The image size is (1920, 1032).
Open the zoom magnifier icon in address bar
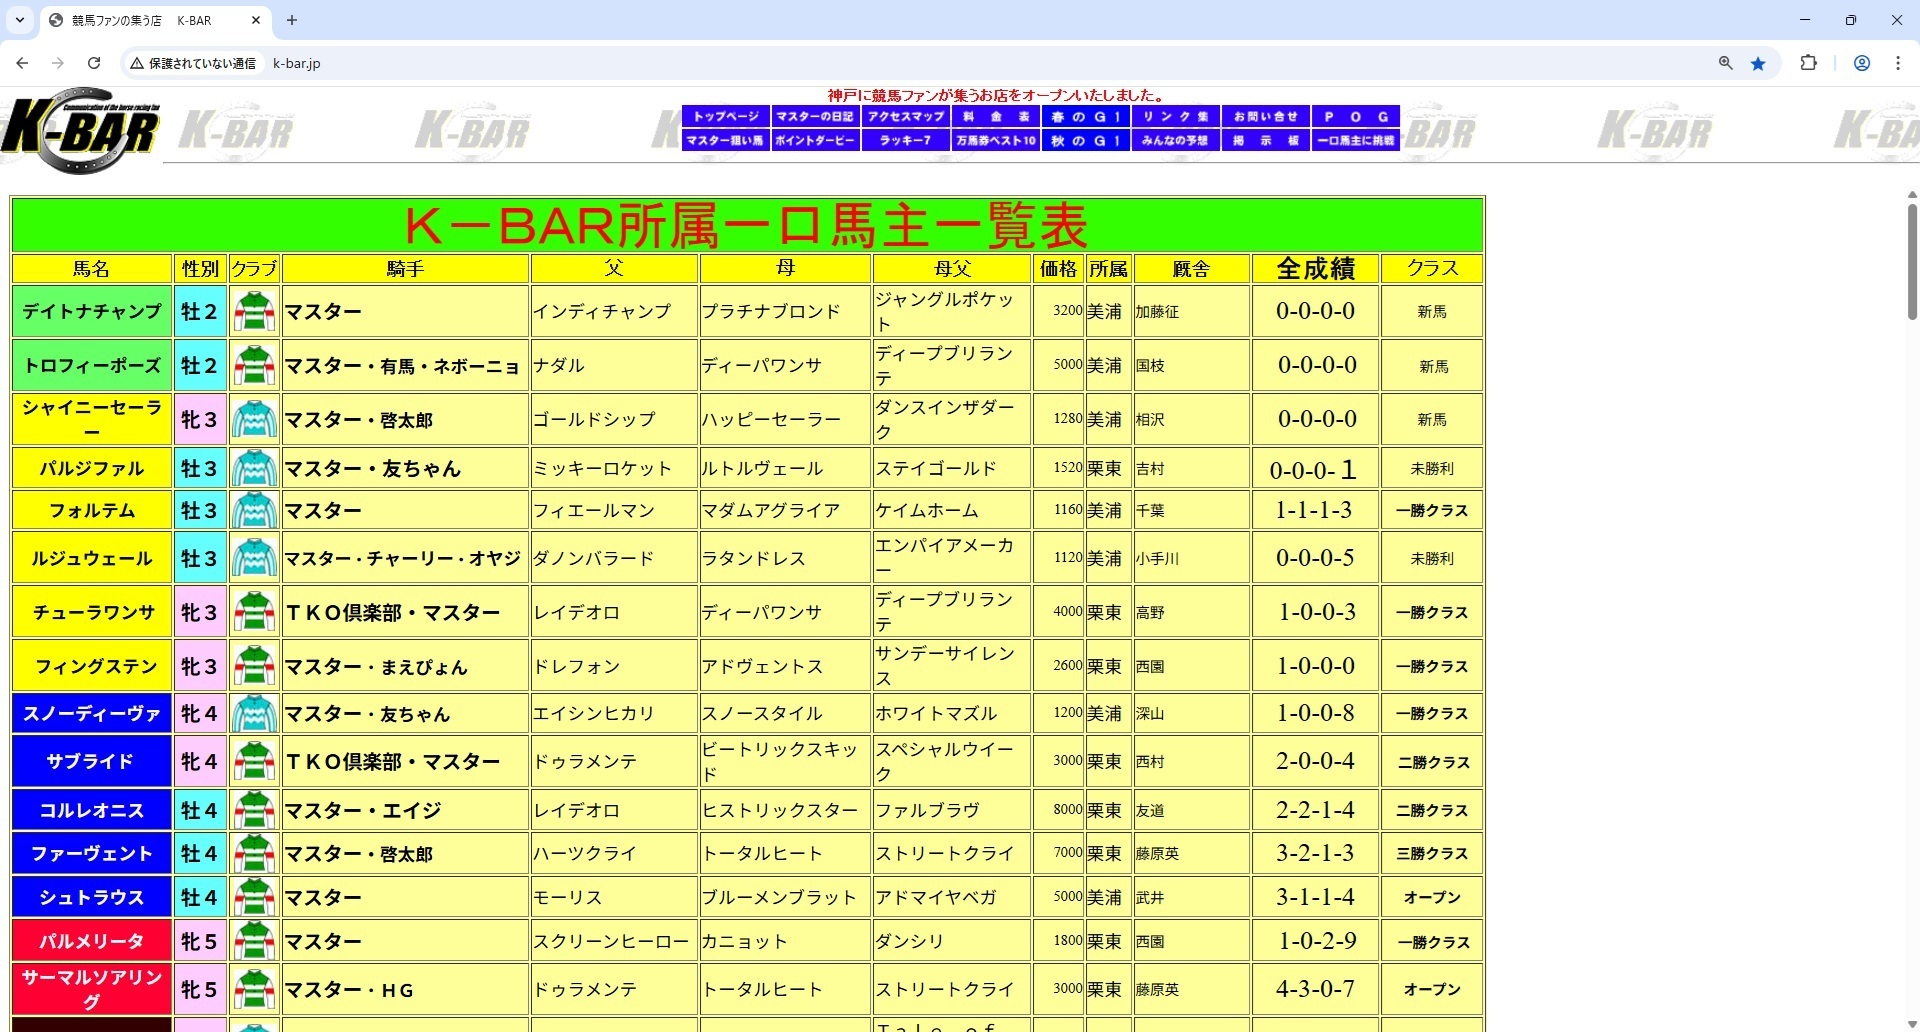[x=1725, y=63]
